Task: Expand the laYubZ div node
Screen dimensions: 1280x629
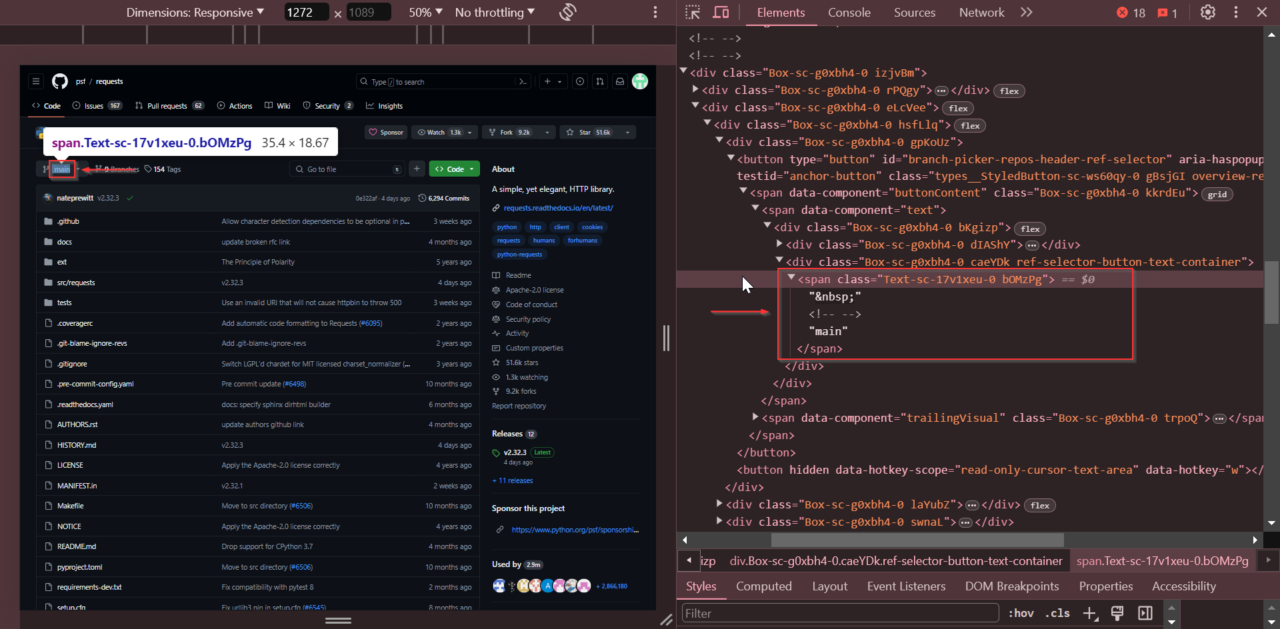Action: [x=719, y=505]
